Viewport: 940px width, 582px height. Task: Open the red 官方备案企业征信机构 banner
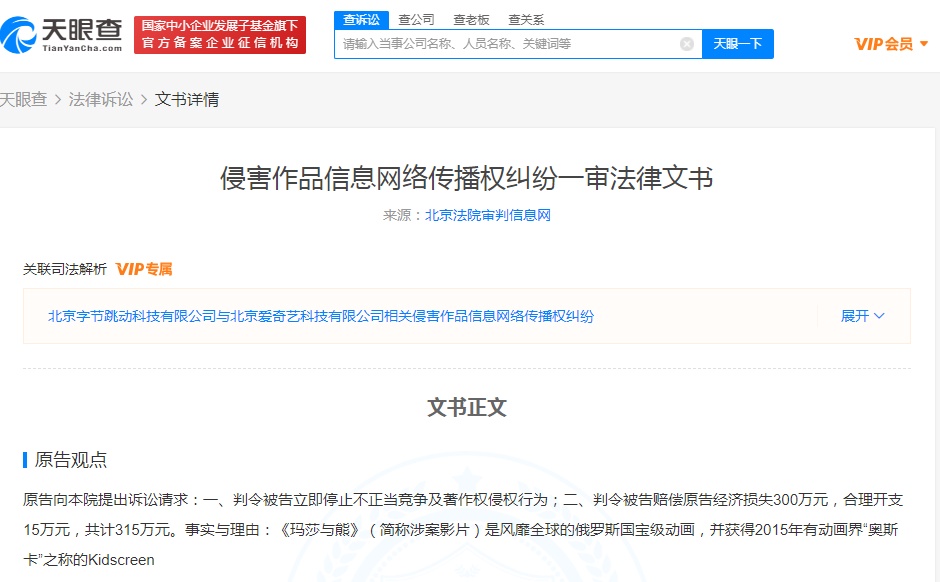pyautogui.click(x=220, y=35)
